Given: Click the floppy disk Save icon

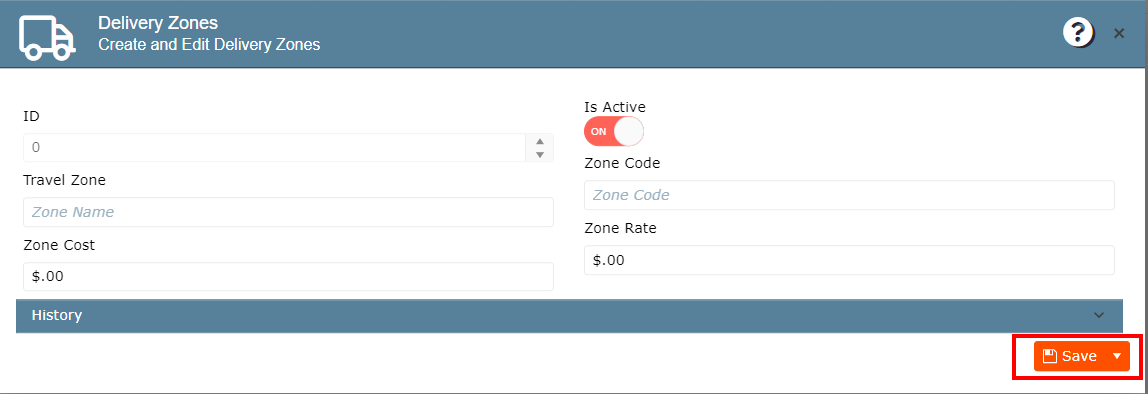Looking at the screenshot, I should (1050, 356).
